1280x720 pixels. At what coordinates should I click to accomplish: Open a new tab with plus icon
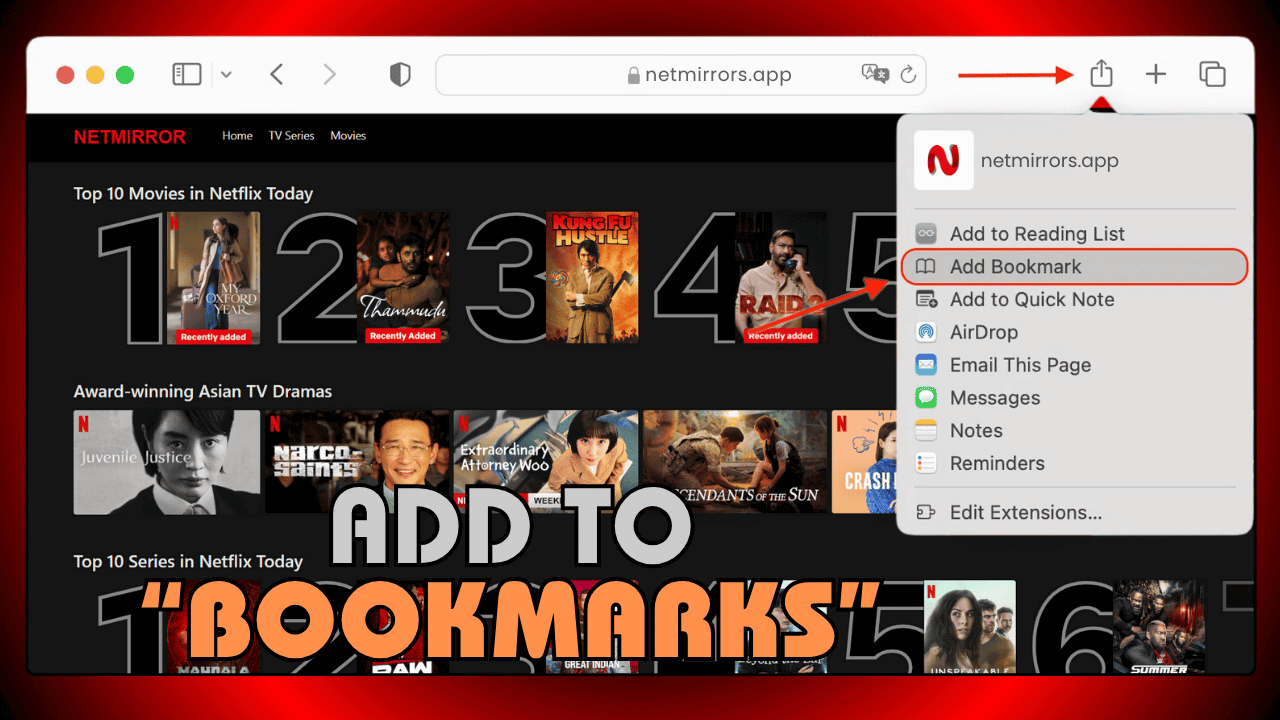[1156, 74]
